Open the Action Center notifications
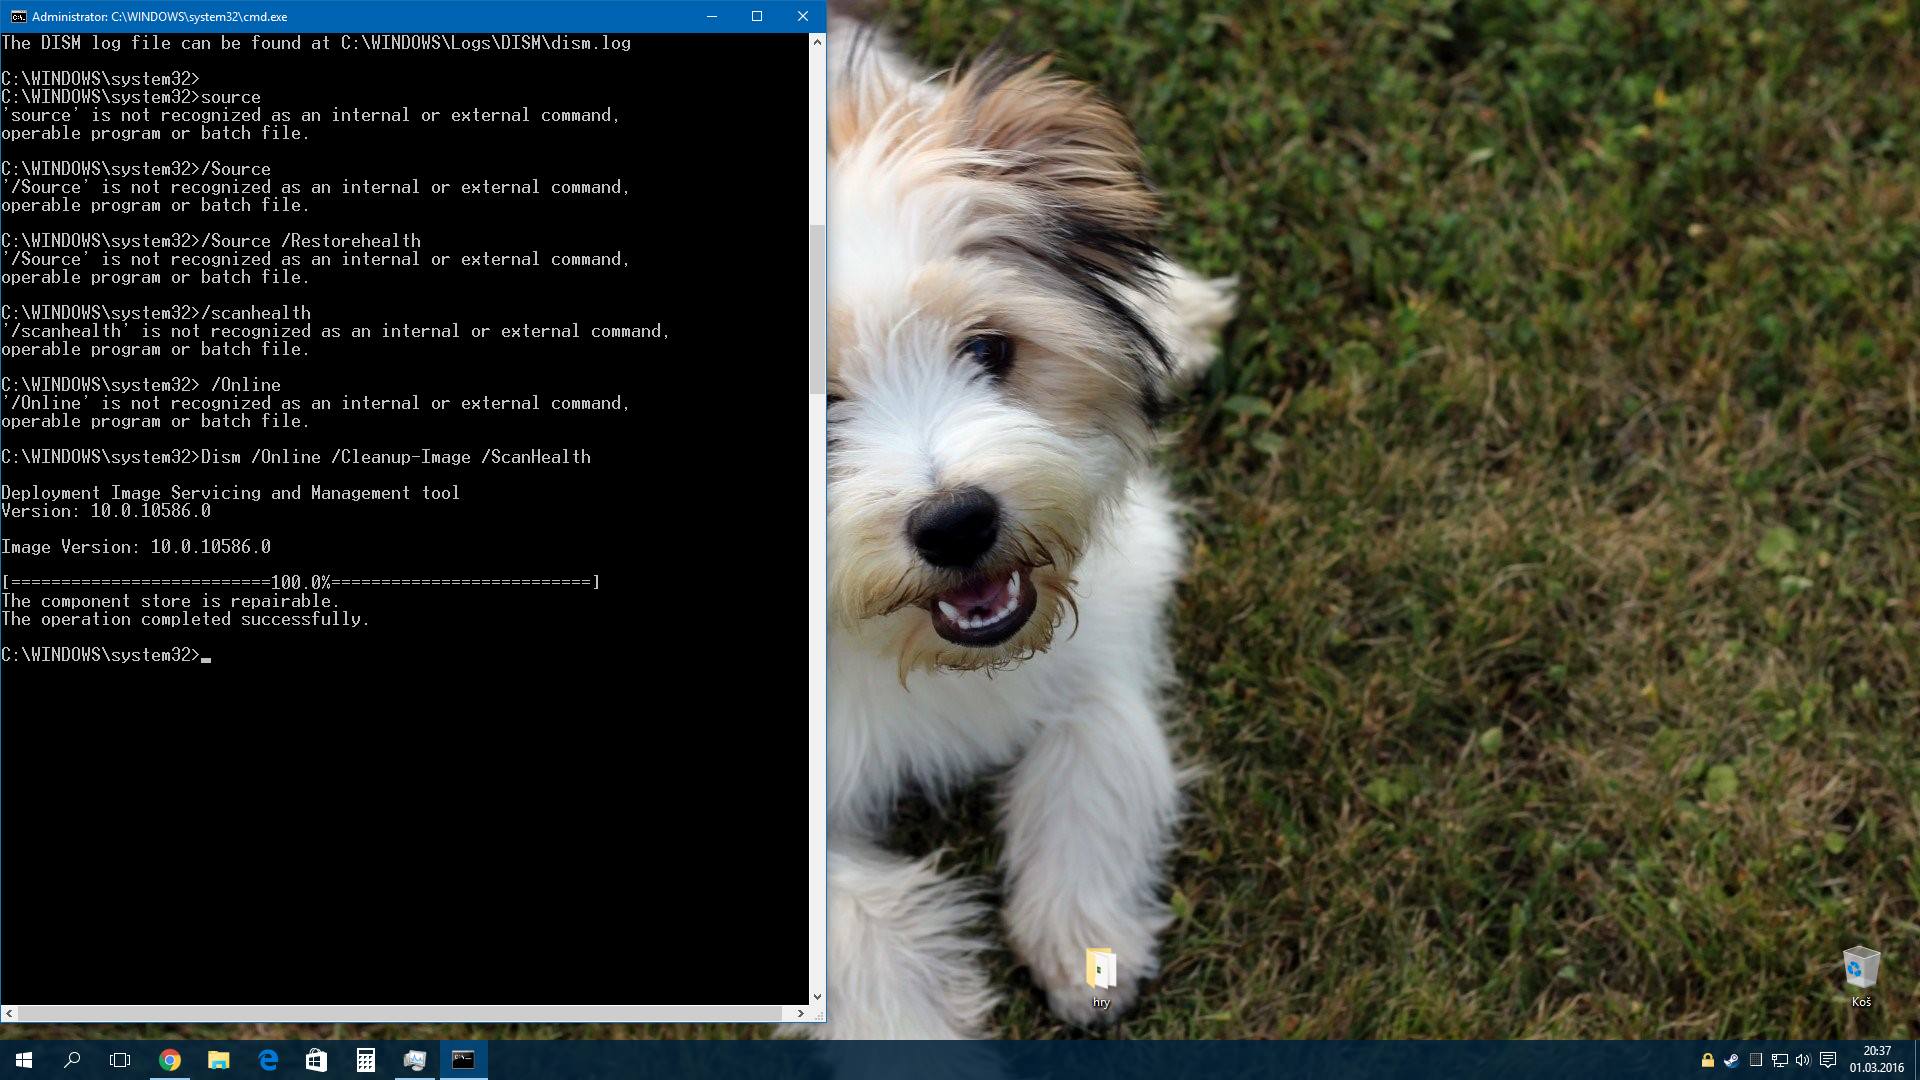Screen dimensions: 1920x1080 tap(1828, 1060)
